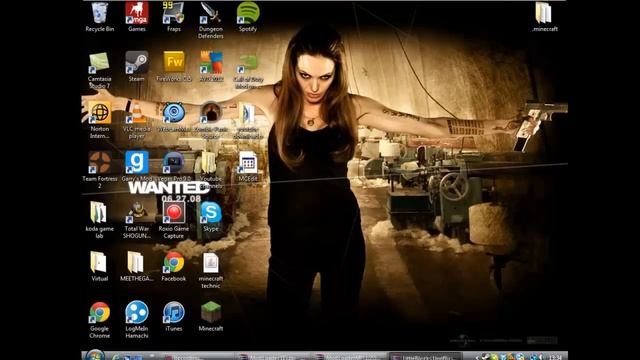This screenshot has width=640, height=360.
Task: Open the Windows Start orb
Action: point(95,355)
